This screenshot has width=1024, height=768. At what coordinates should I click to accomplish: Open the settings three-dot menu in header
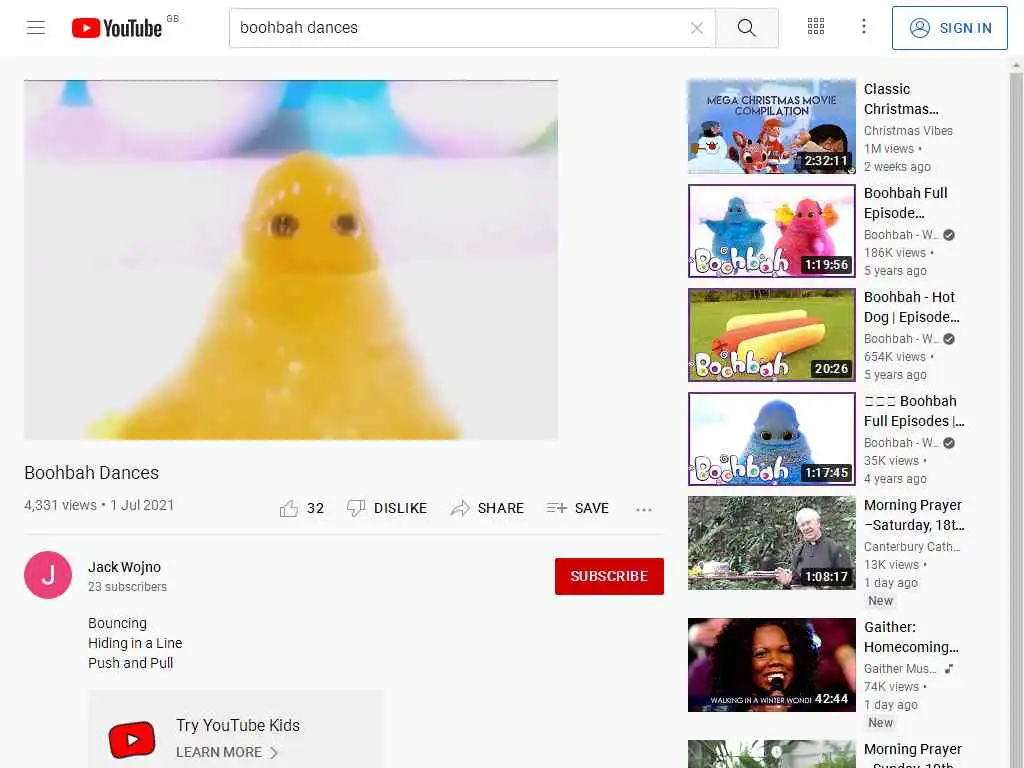(x=863, y=27)
